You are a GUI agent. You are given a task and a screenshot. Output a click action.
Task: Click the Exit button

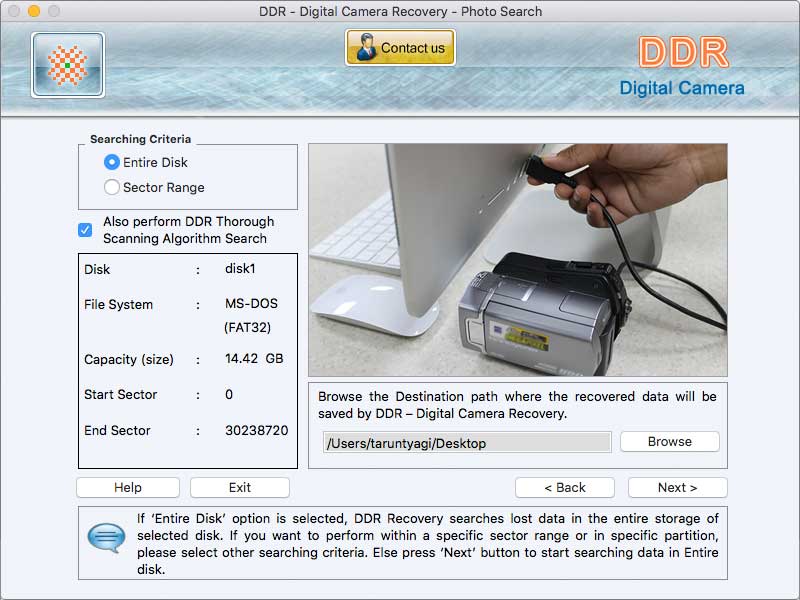[x=240, y=488]
